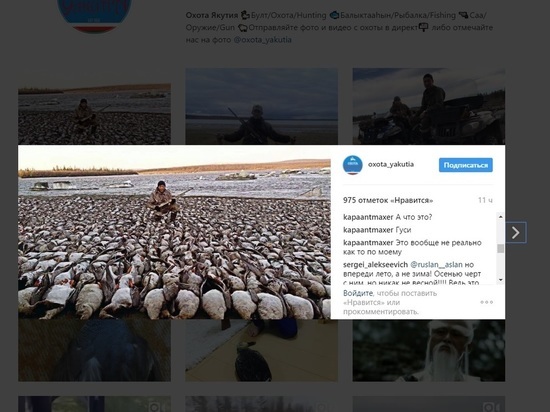550x412 pixels.
Task: Open thumbnail of men on ATV
Action: (429, 106)
